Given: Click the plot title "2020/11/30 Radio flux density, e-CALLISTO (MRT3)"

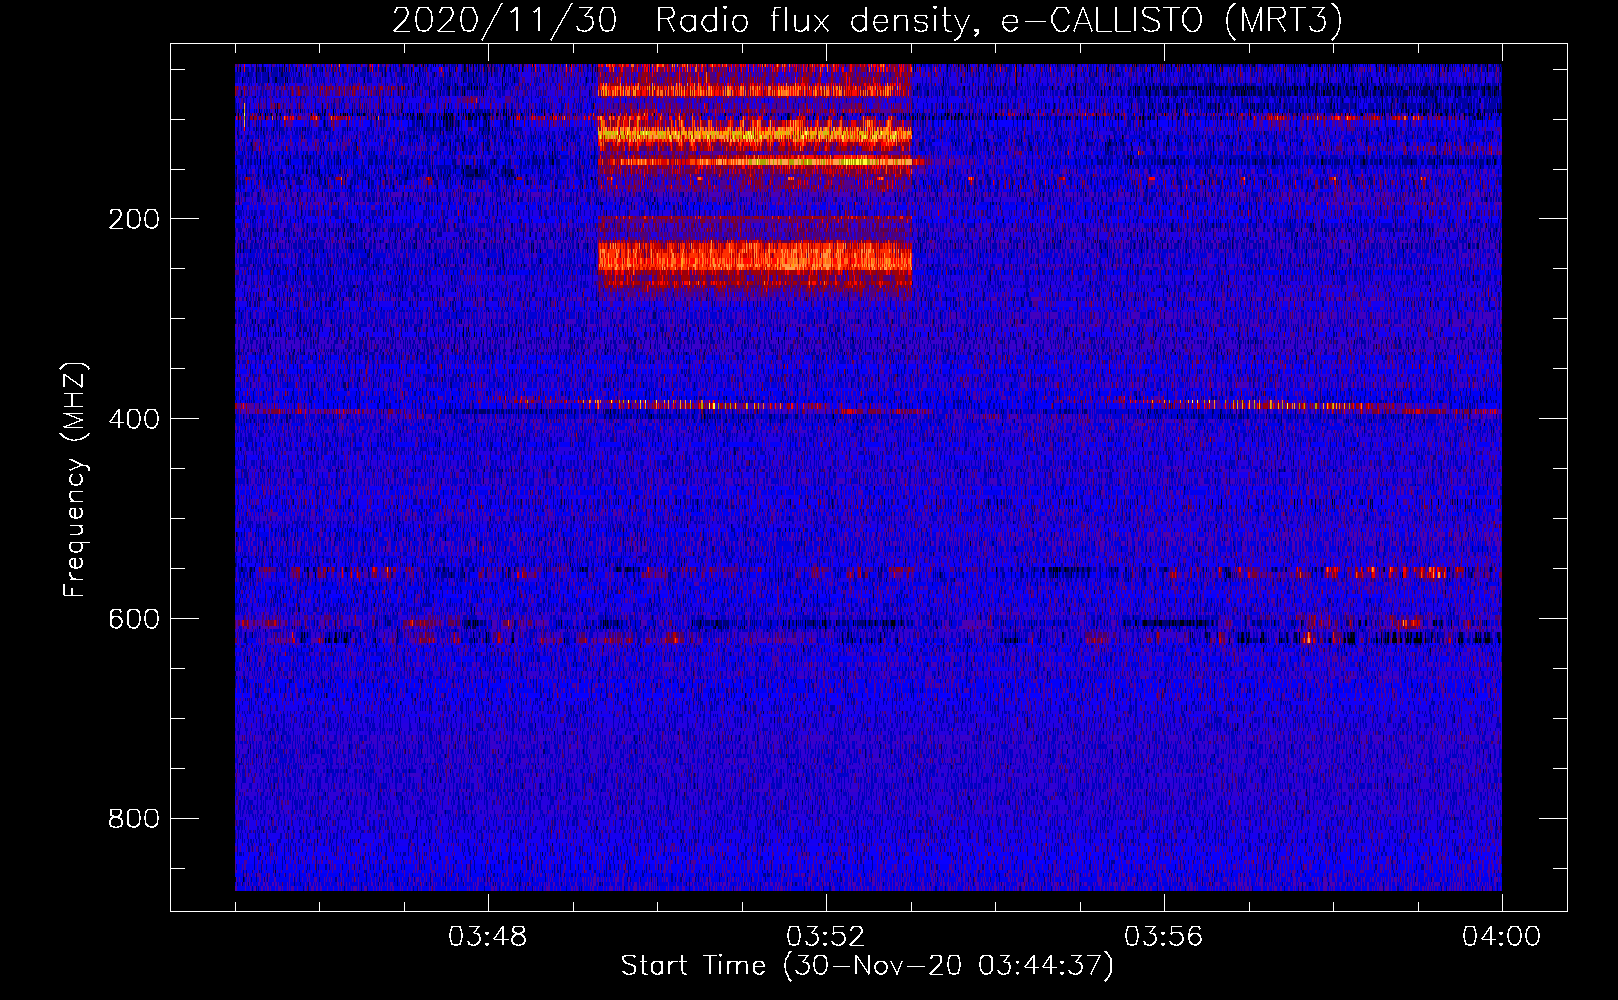Looking at the screenshot, I should (867, 20).
